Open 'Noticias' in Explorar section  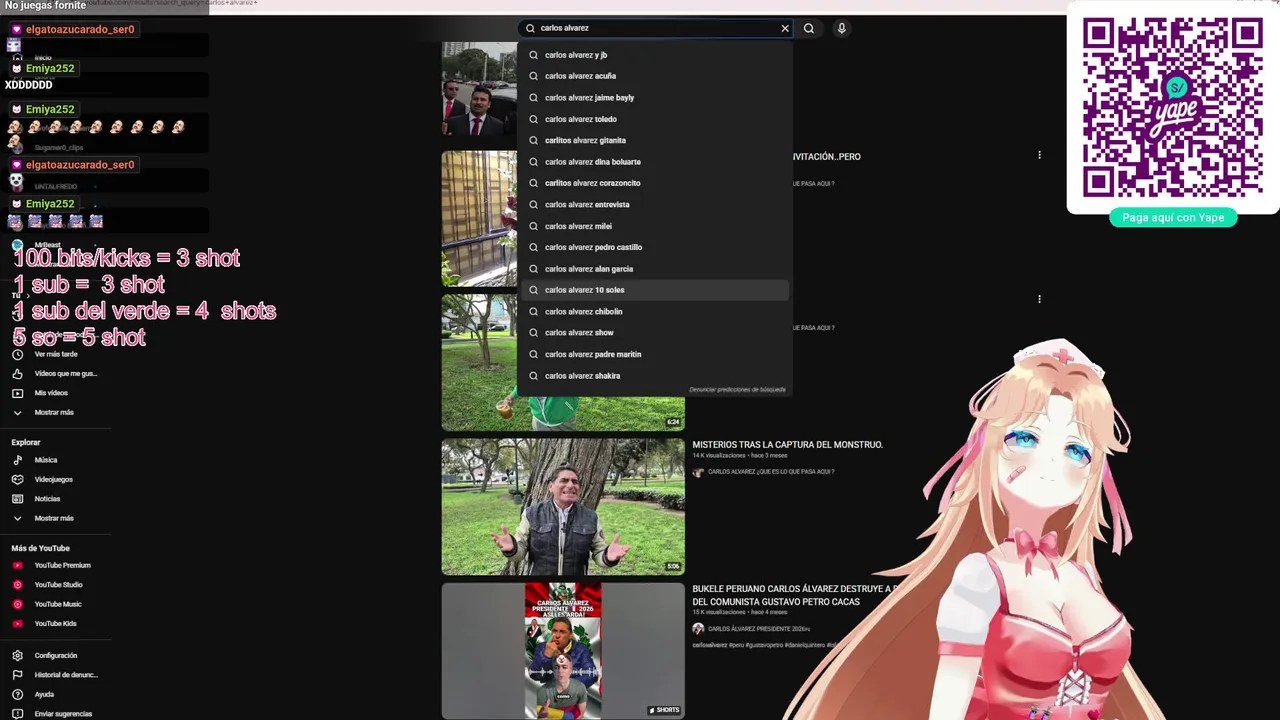click(47, 499)
